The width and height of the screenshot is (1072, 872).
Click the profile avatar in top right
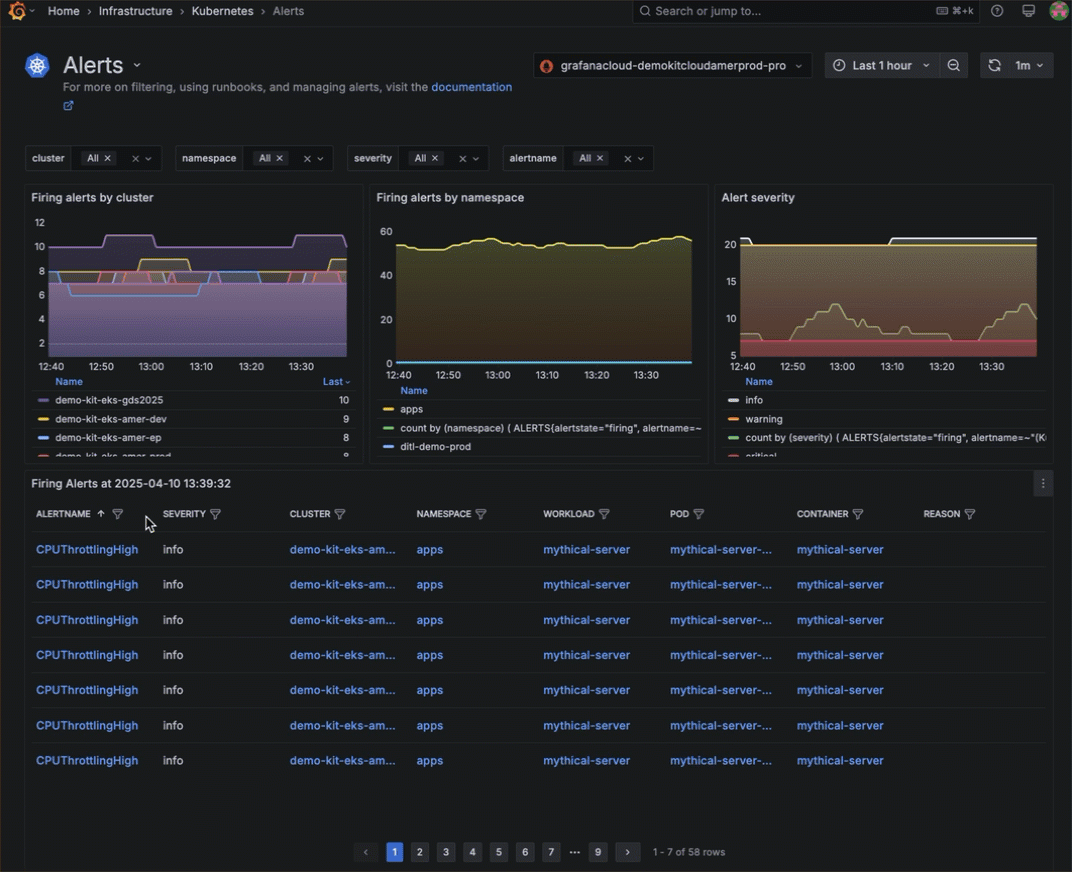coord(1058,11)
